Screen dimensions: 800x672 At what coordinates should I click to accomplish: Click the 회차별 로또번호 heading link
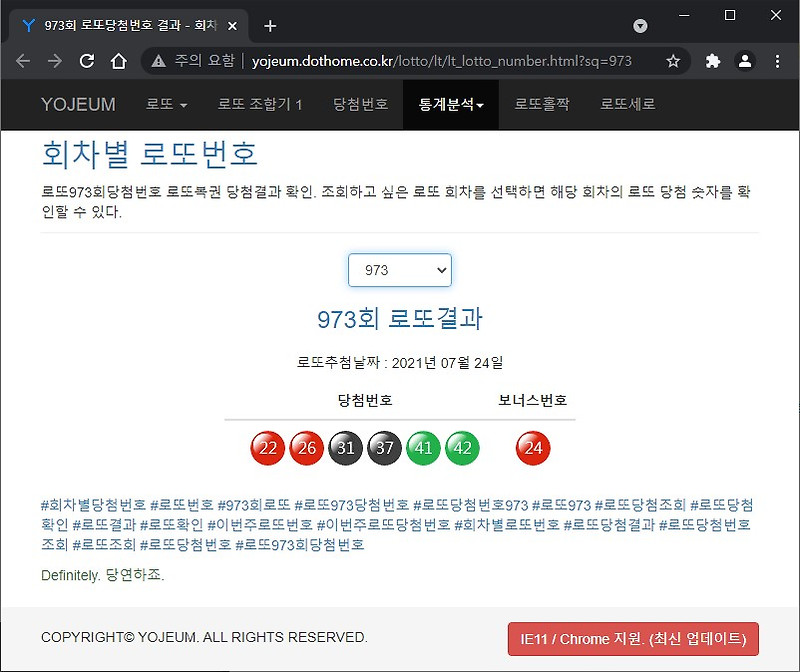(149, 154)
